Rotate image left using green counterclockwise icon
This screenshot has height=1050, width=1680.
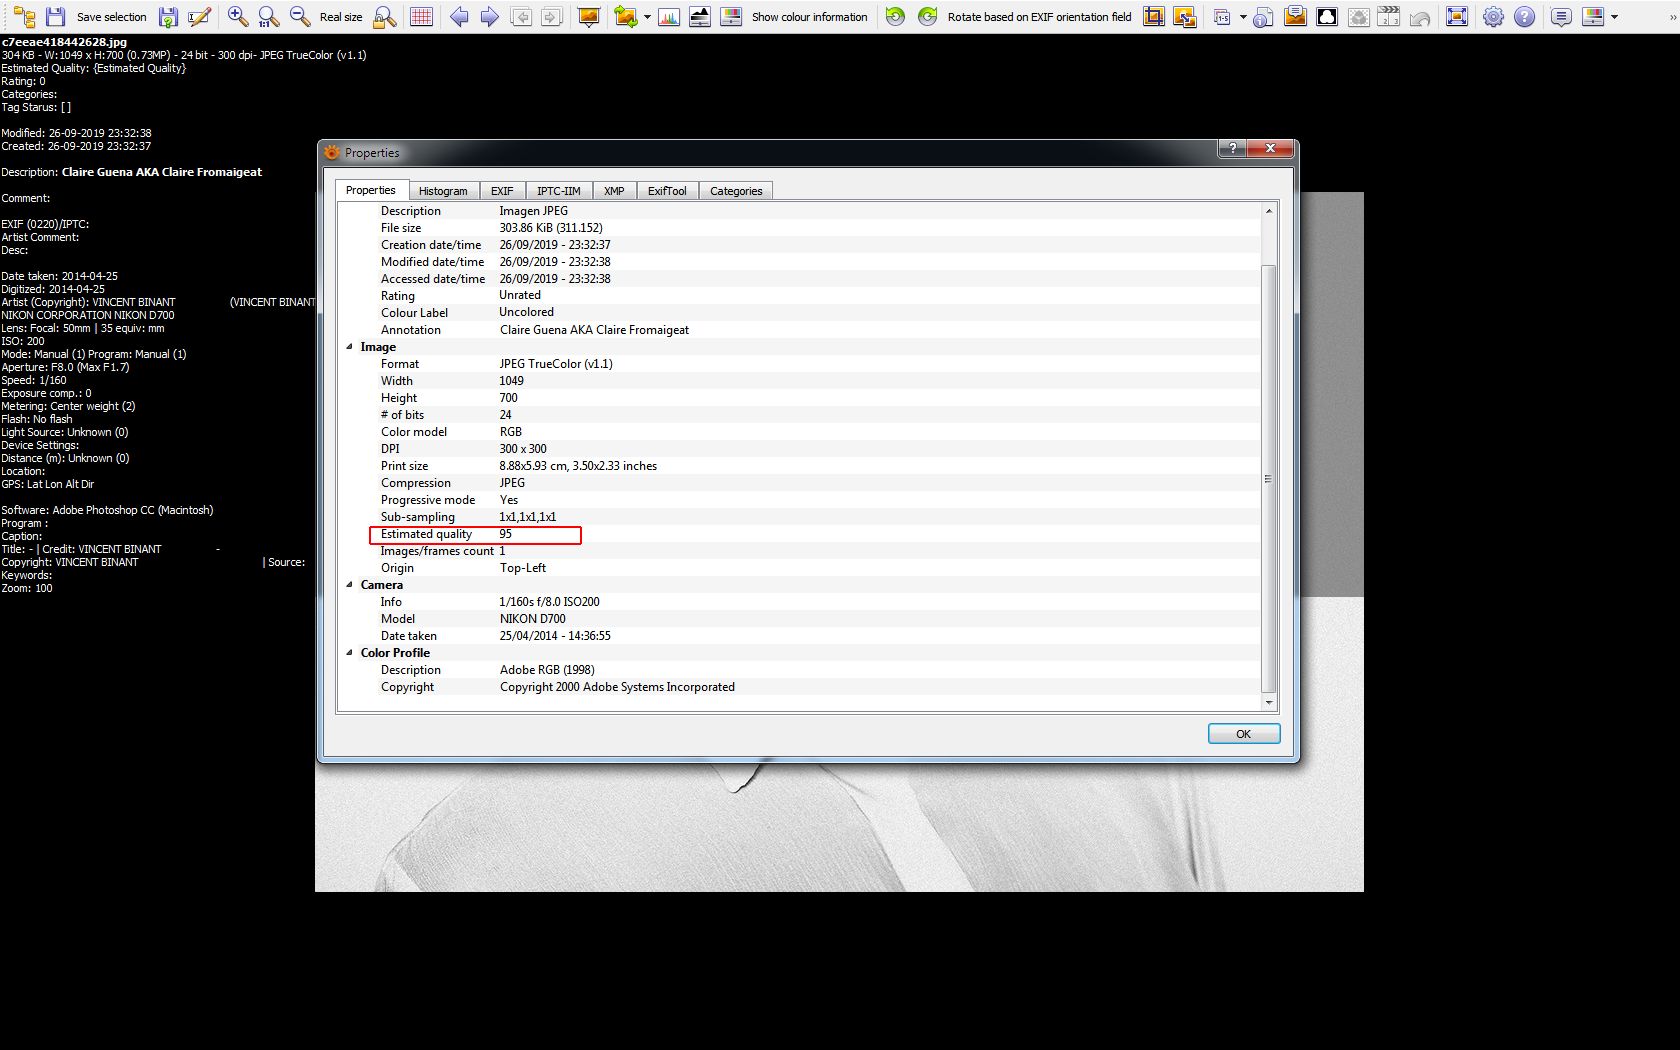coord(896,16)
